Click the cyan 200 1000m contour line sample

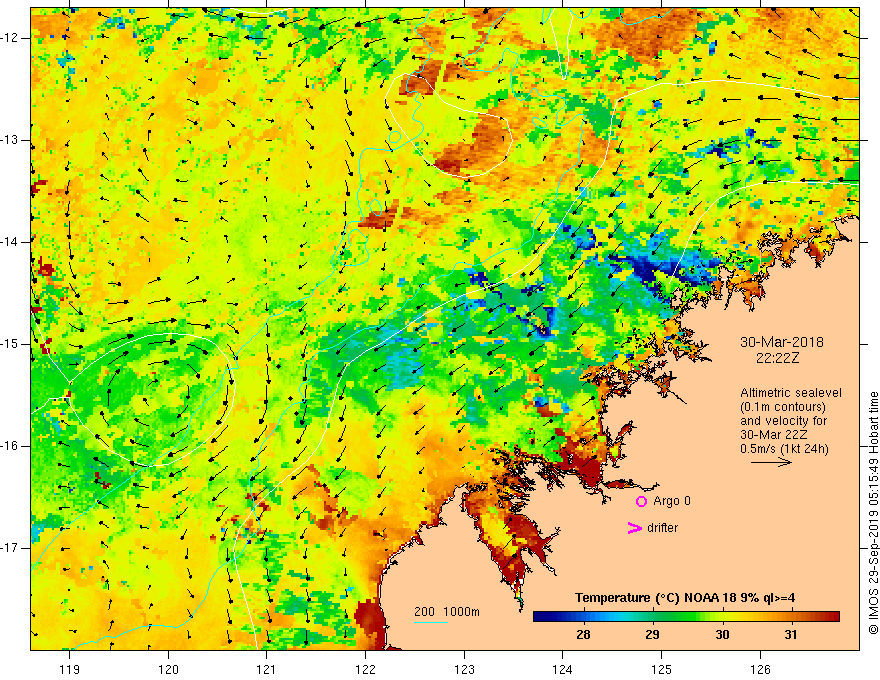coord(431,622)
